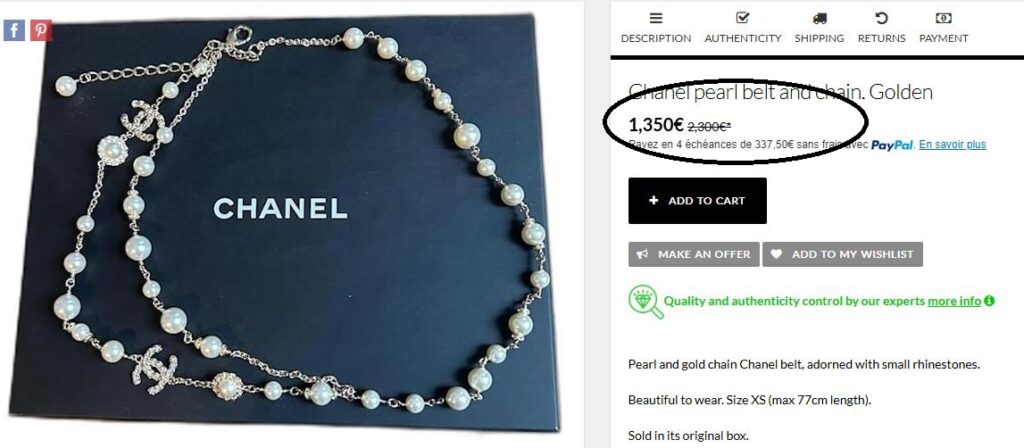Click the info circle after more info
1024x448 pixels.
989,301
